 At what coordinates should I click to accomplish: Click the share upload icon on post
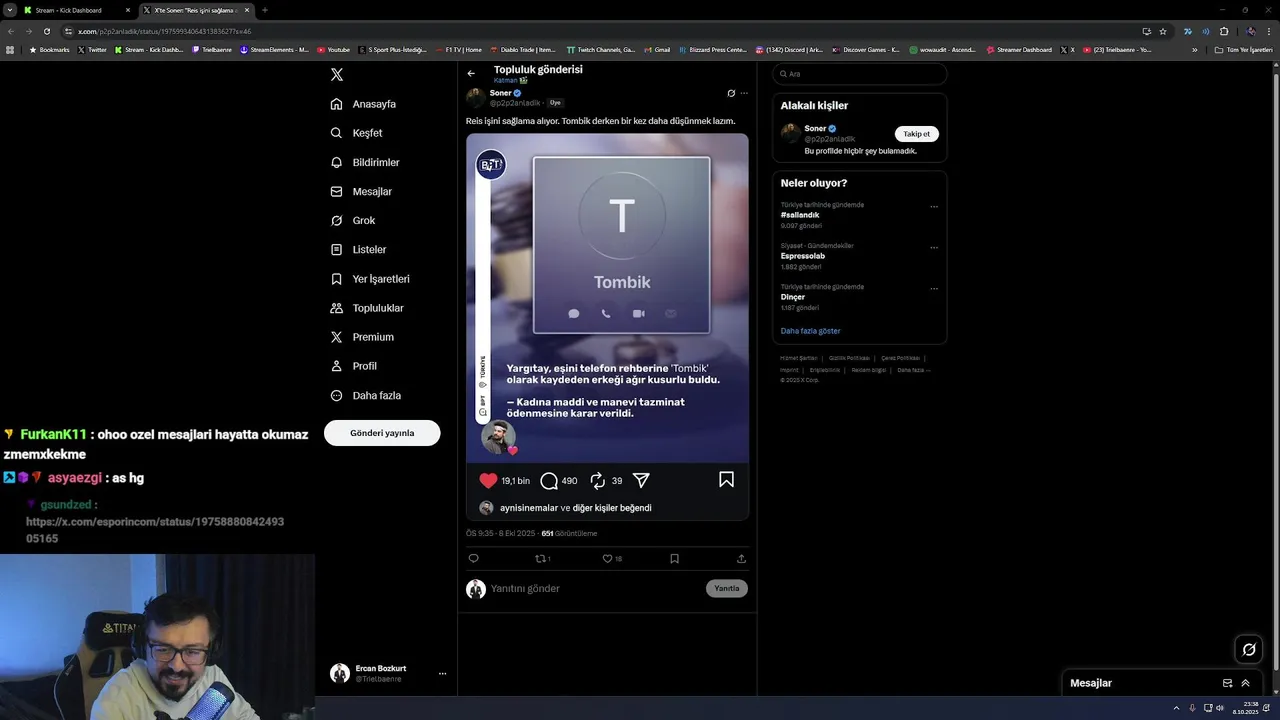tap(741, 559)
